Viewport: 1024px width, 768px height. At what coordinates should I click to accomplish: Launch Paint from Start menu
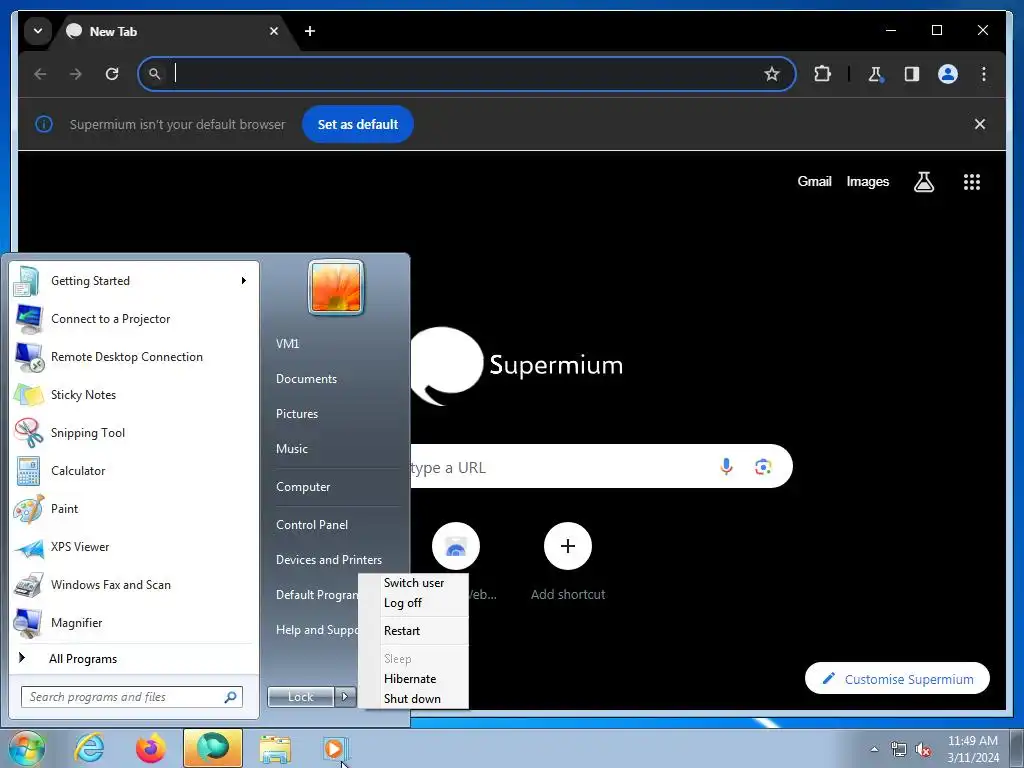coord(134,509)
